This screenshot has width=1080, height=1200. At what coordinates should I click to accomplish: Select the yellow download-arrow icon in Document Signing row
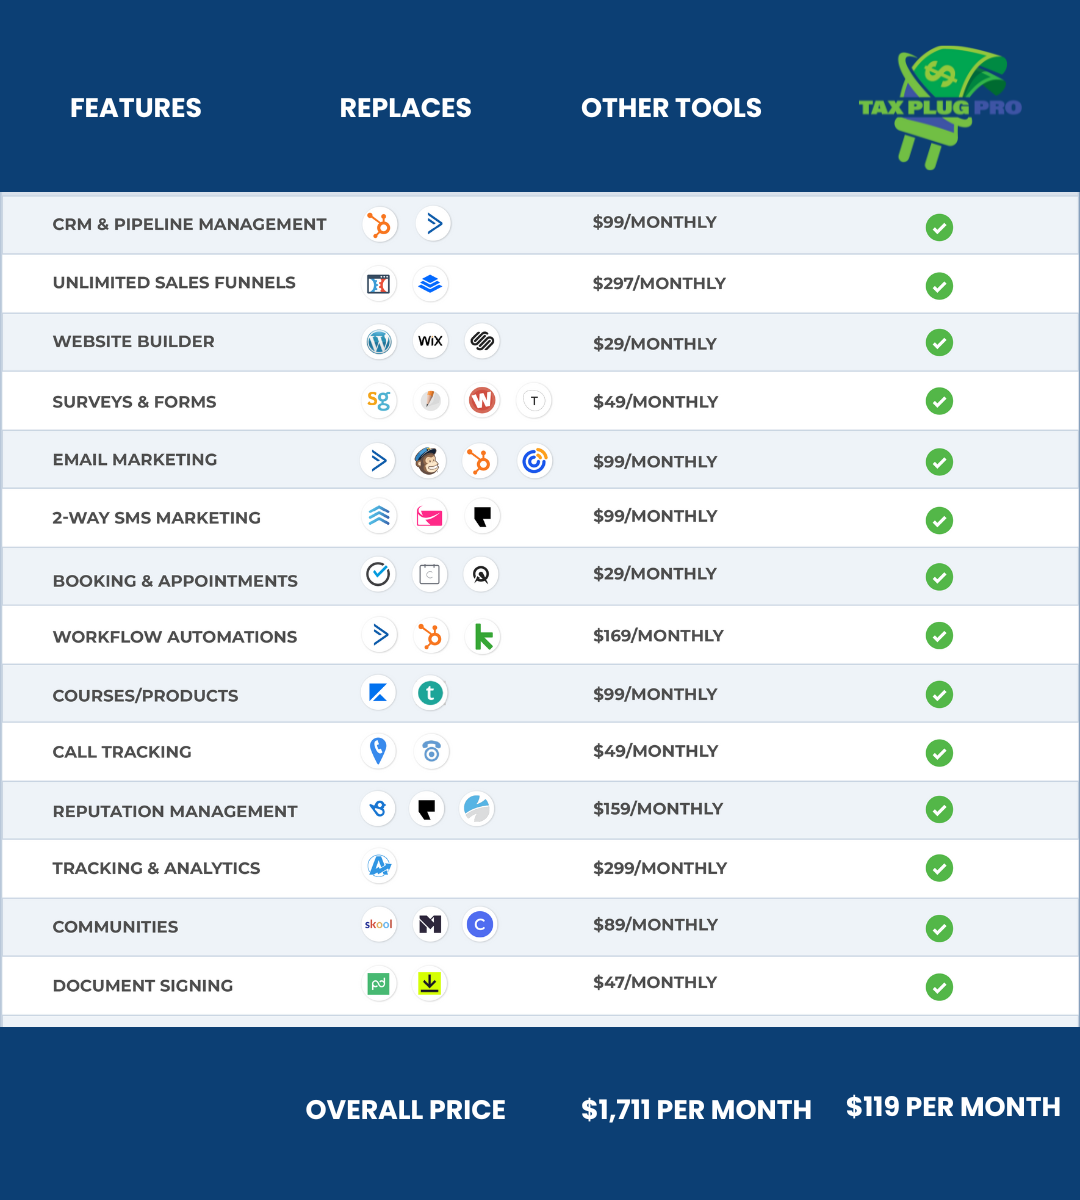(429, 984)
